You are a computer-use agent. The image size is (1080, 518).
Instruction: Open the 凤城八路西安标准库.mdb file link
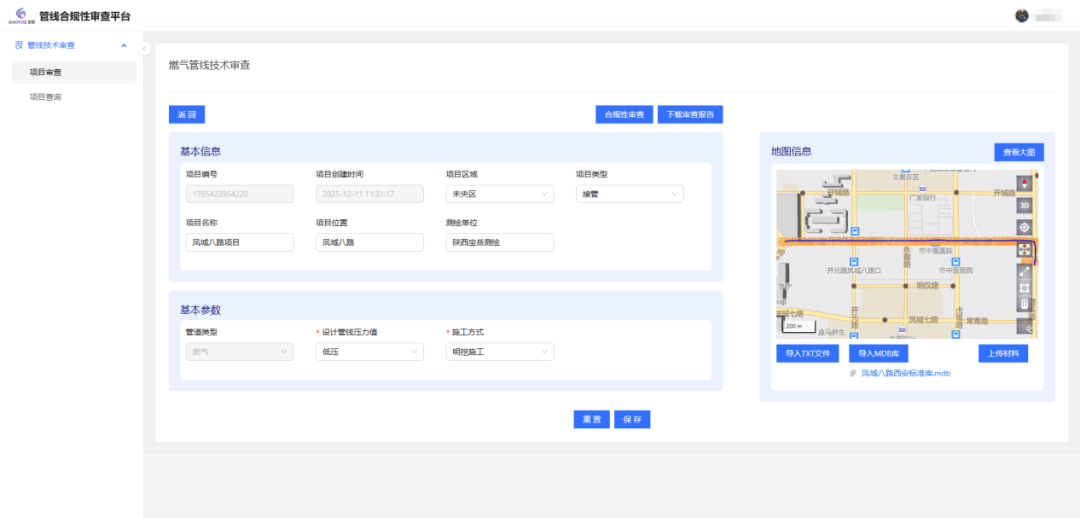[905, 373]
